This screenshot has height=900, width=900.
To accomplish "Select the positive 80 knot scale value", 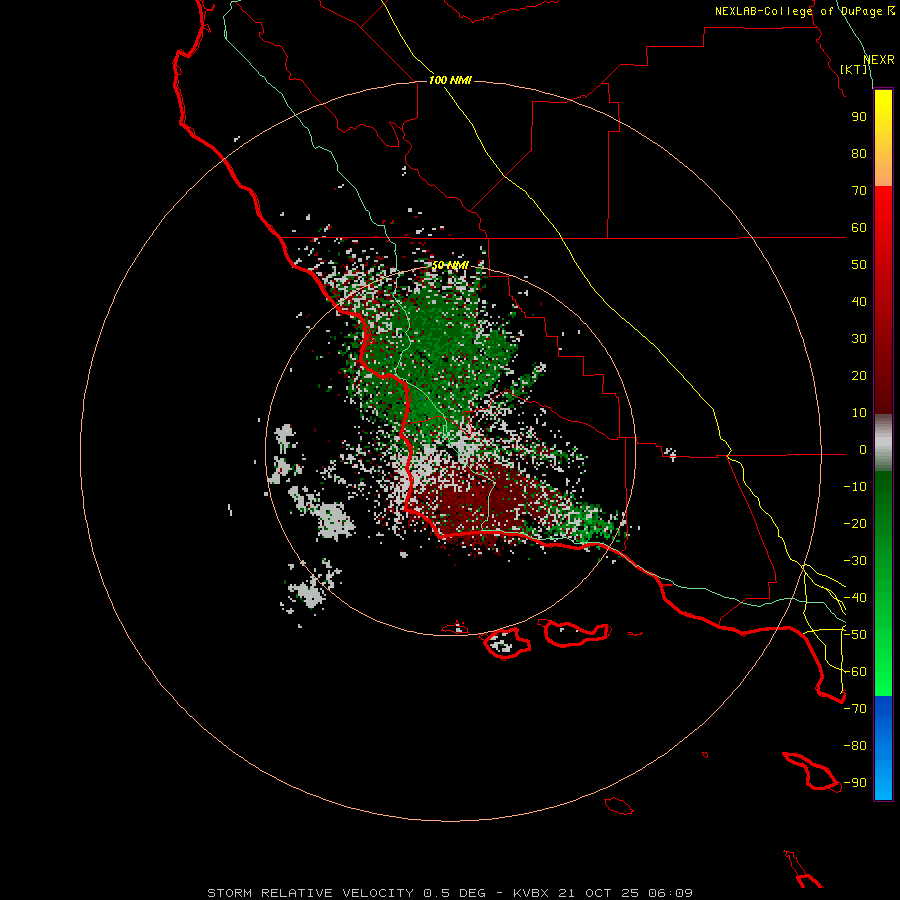I will pos(859,154).
